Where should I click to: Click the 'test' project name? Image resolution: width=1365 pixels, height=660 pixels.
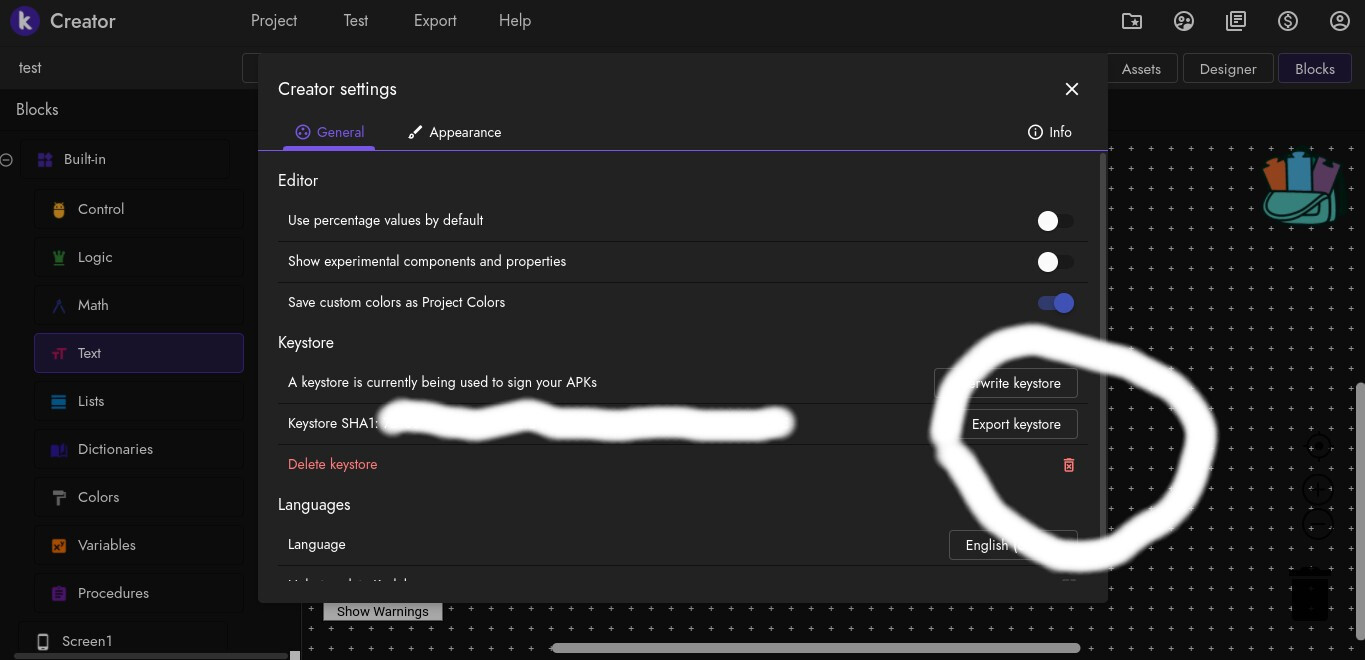(x=31, y=67)
